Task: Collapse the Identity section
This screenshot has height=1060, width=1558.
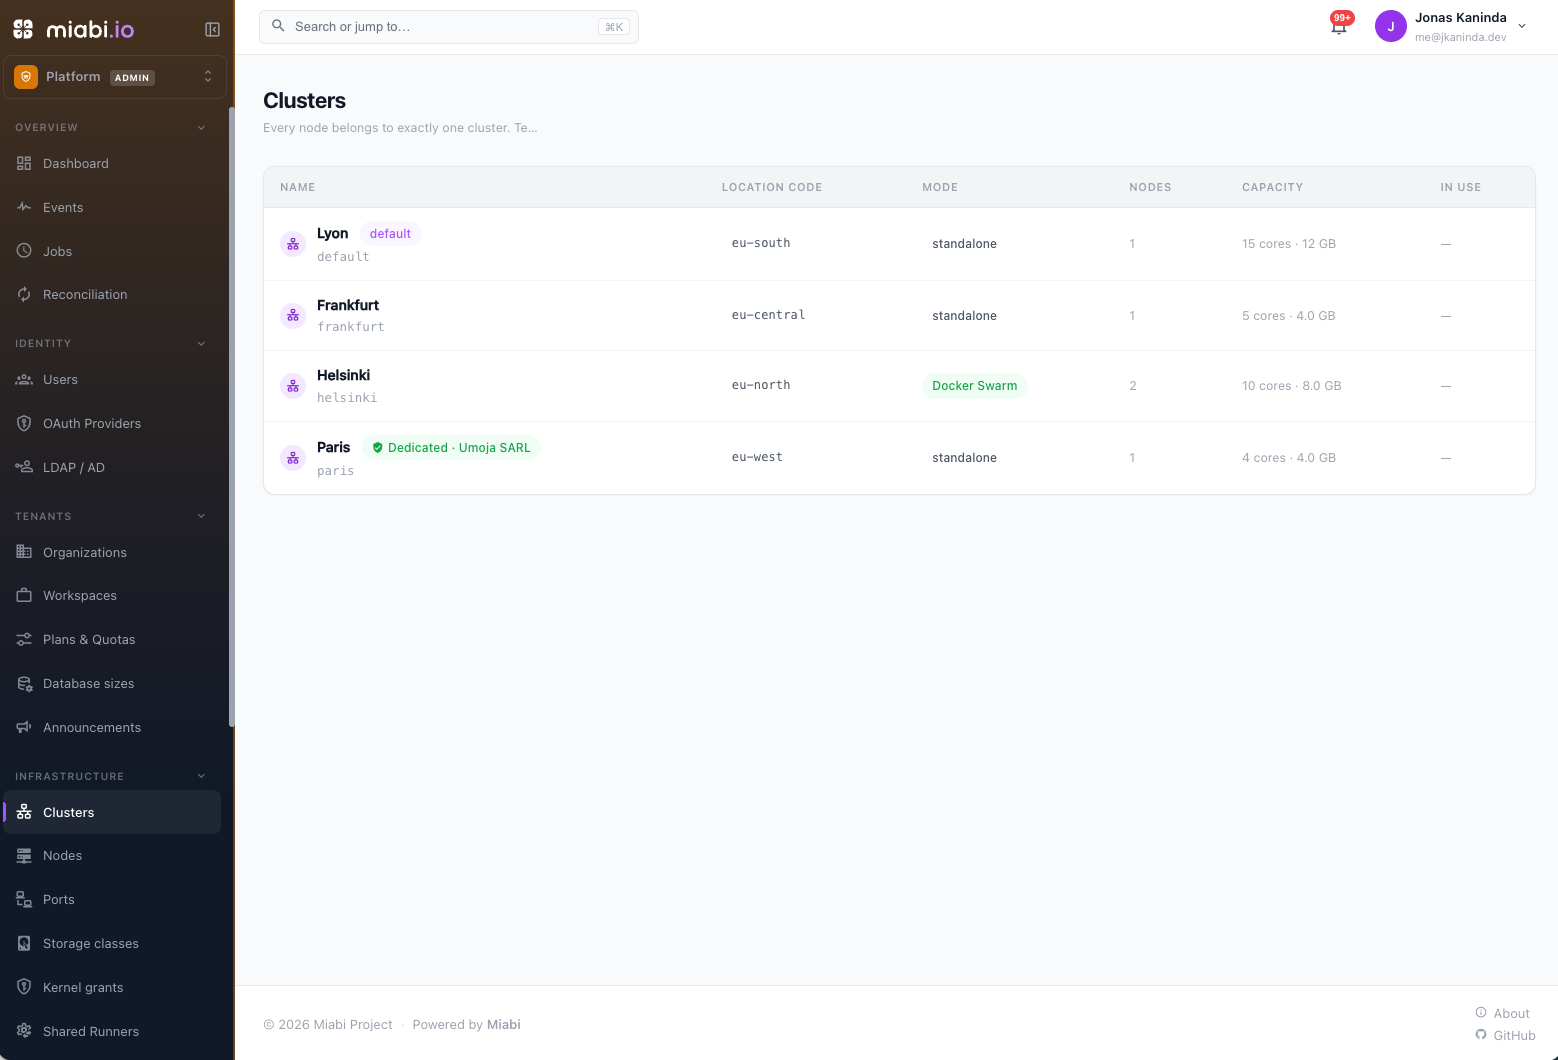Action: click(201, 344)
